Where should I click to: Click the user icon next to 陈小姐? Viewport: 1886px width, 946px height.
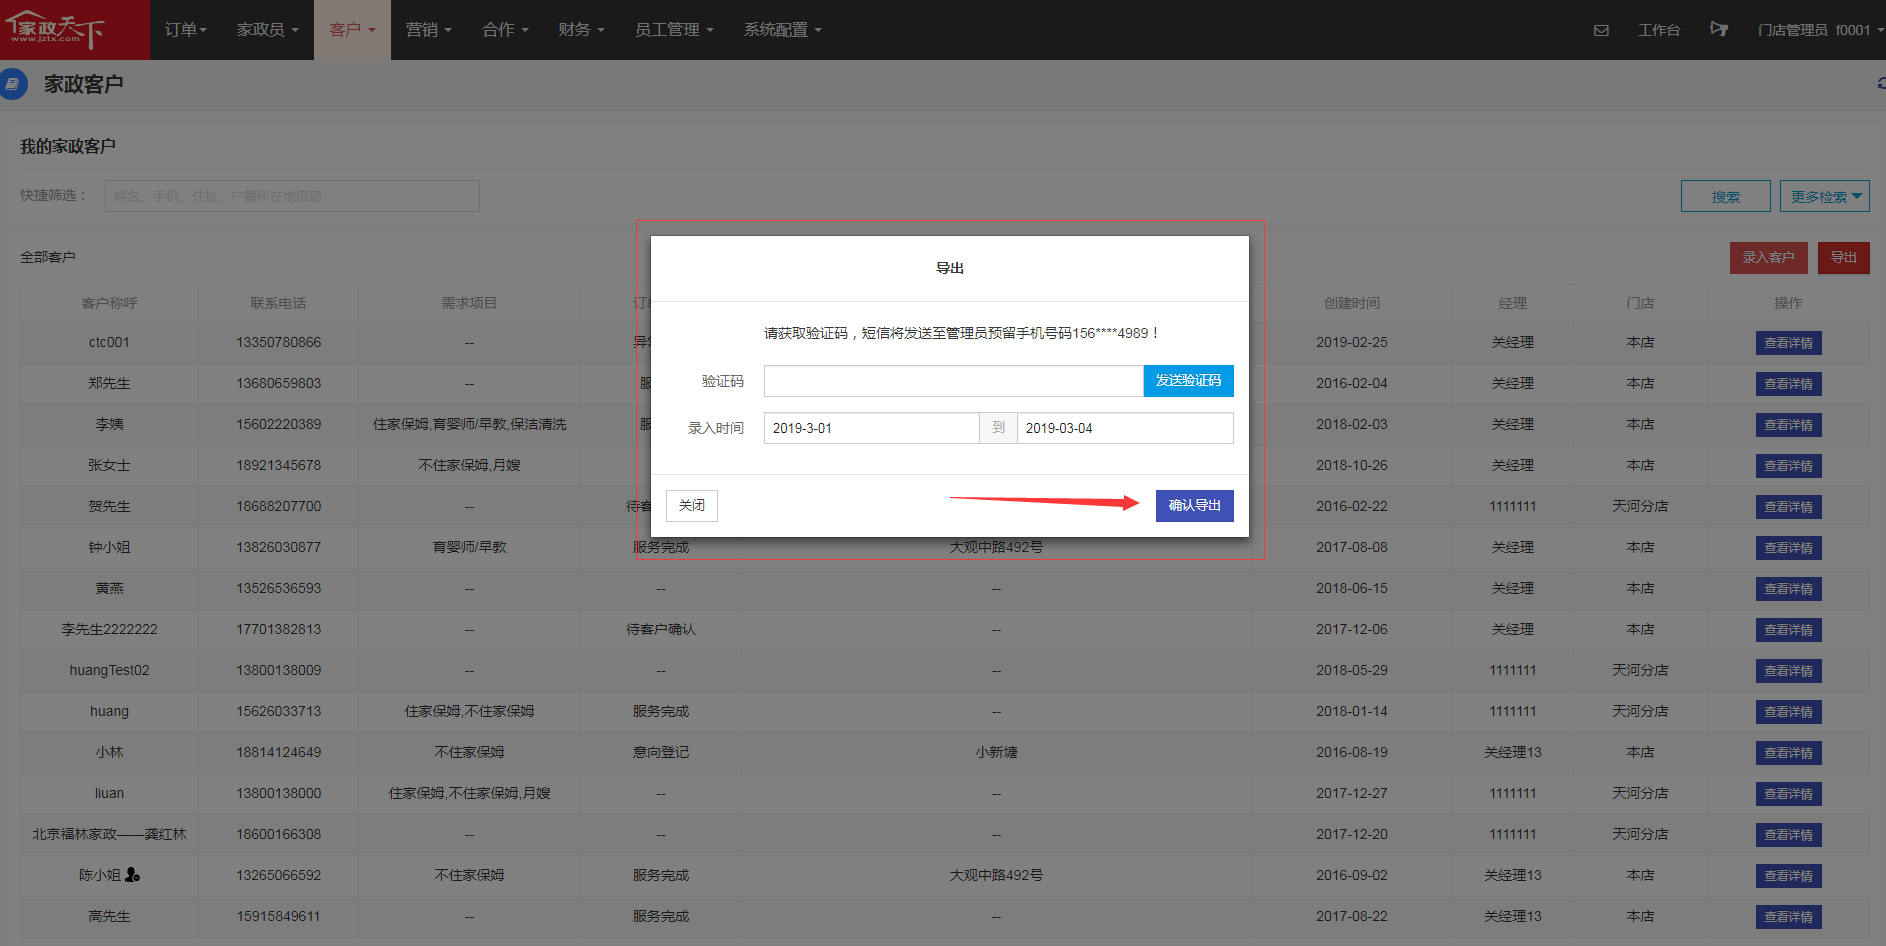(132, 875)
